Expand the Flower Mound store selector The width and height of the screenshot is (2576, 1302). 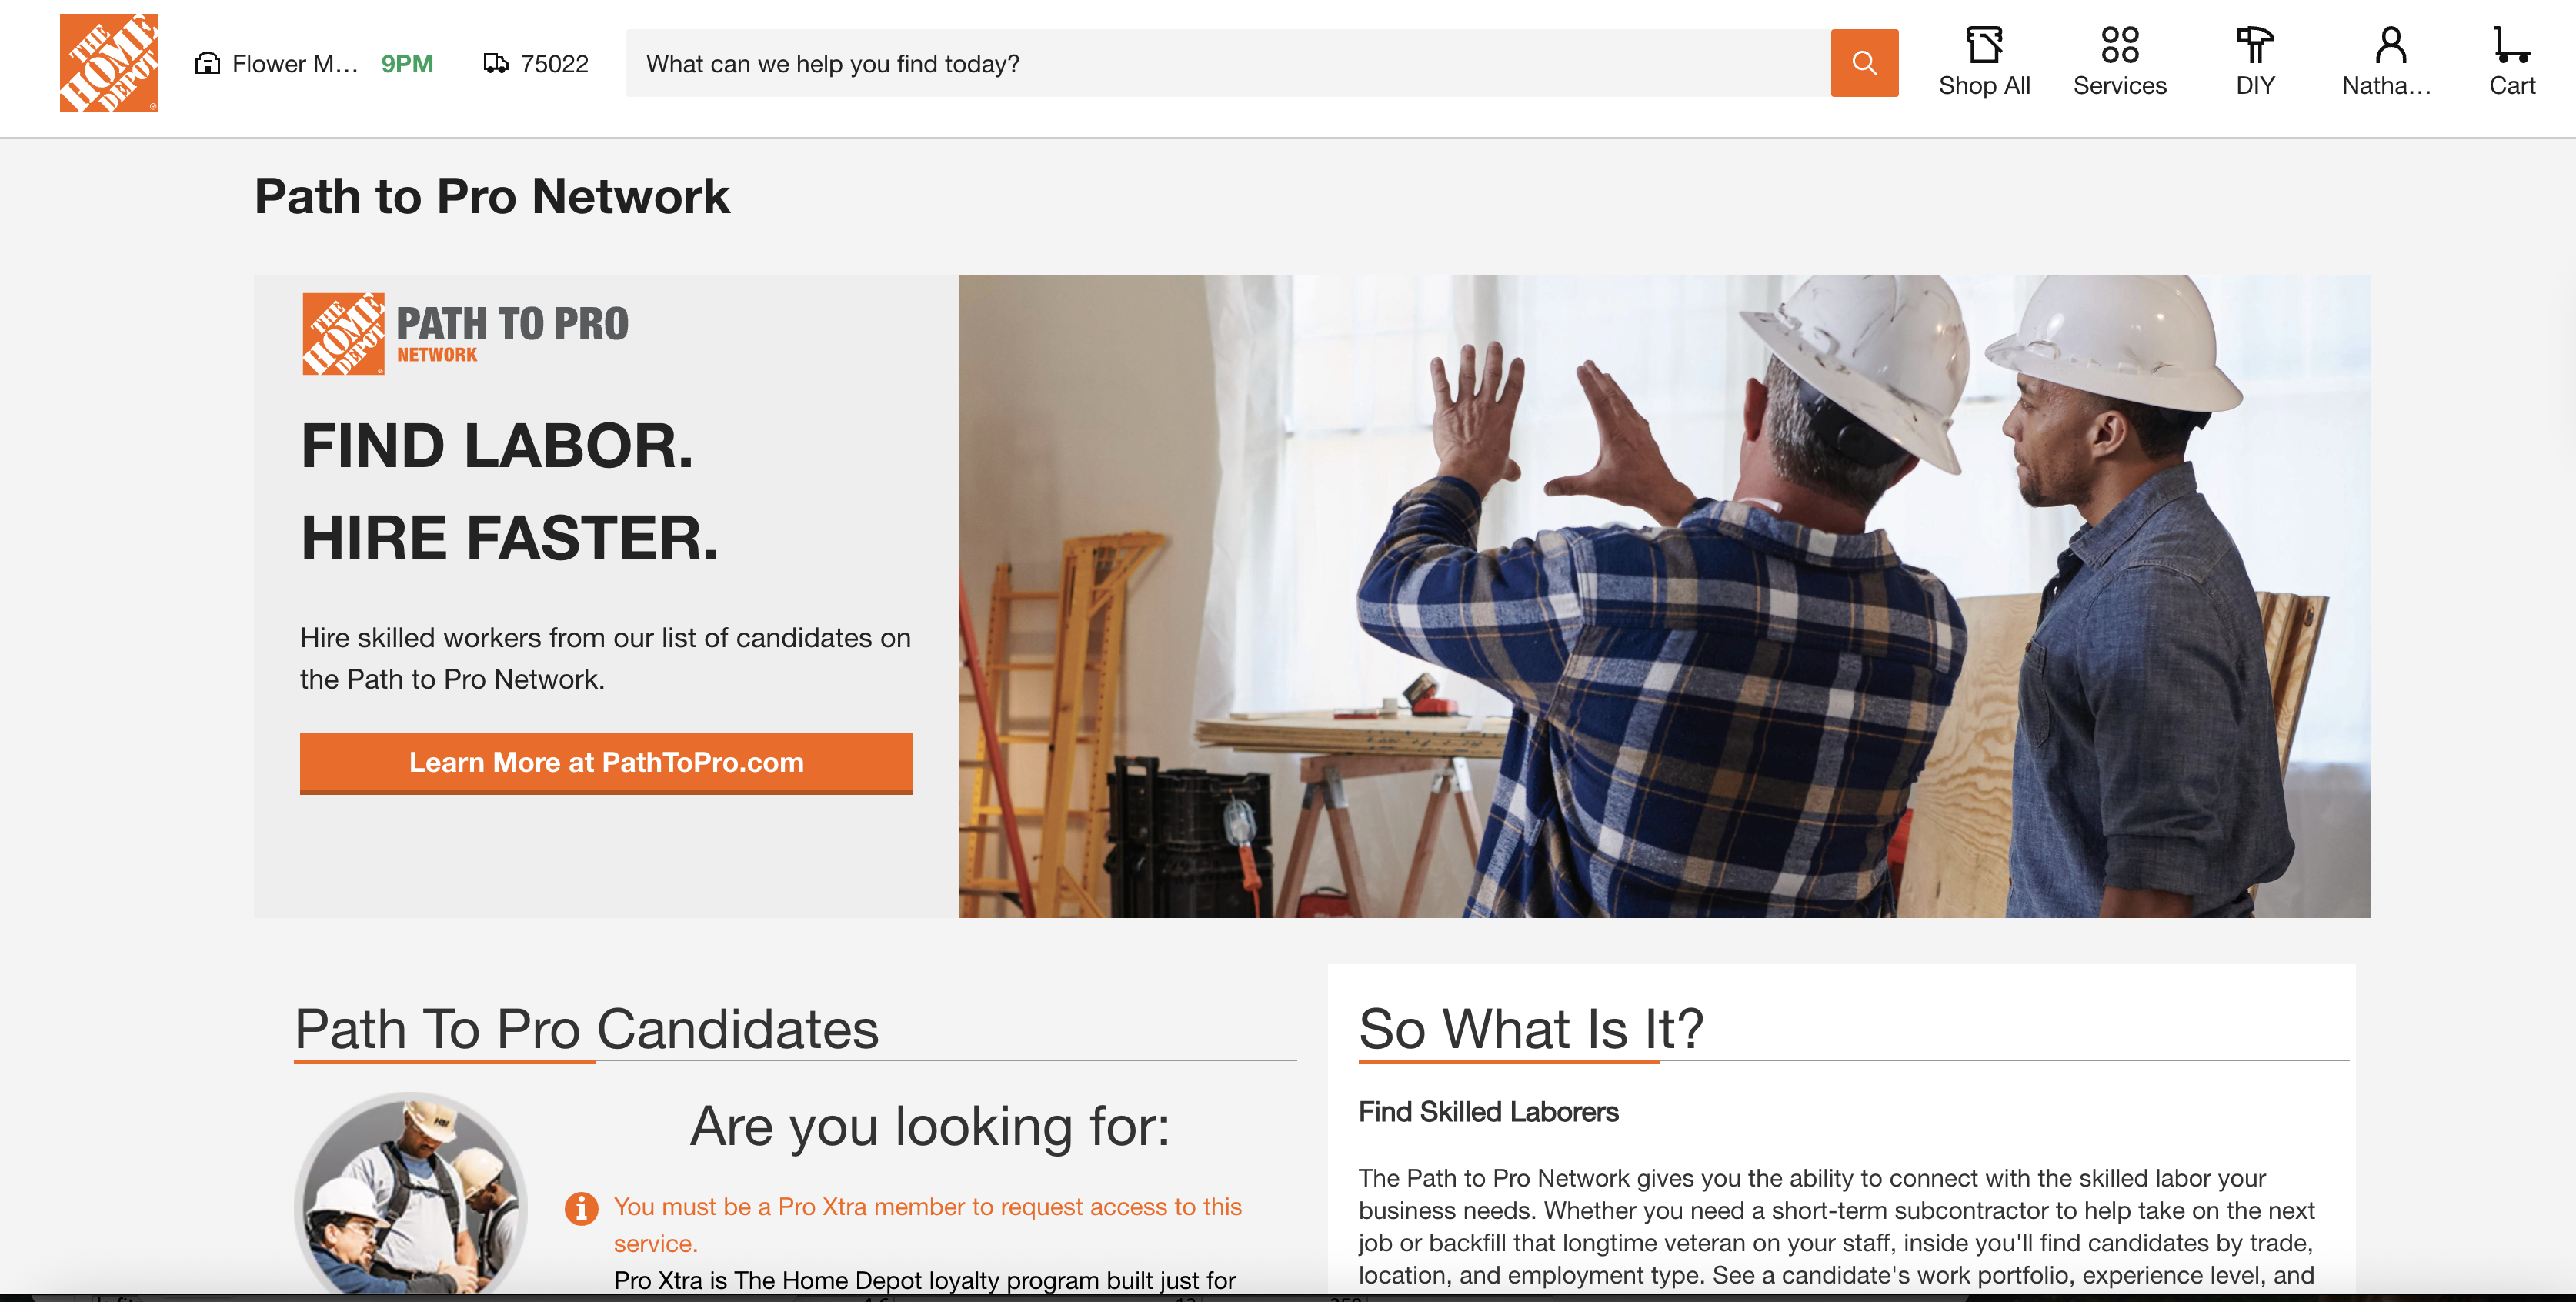[295, 64]
